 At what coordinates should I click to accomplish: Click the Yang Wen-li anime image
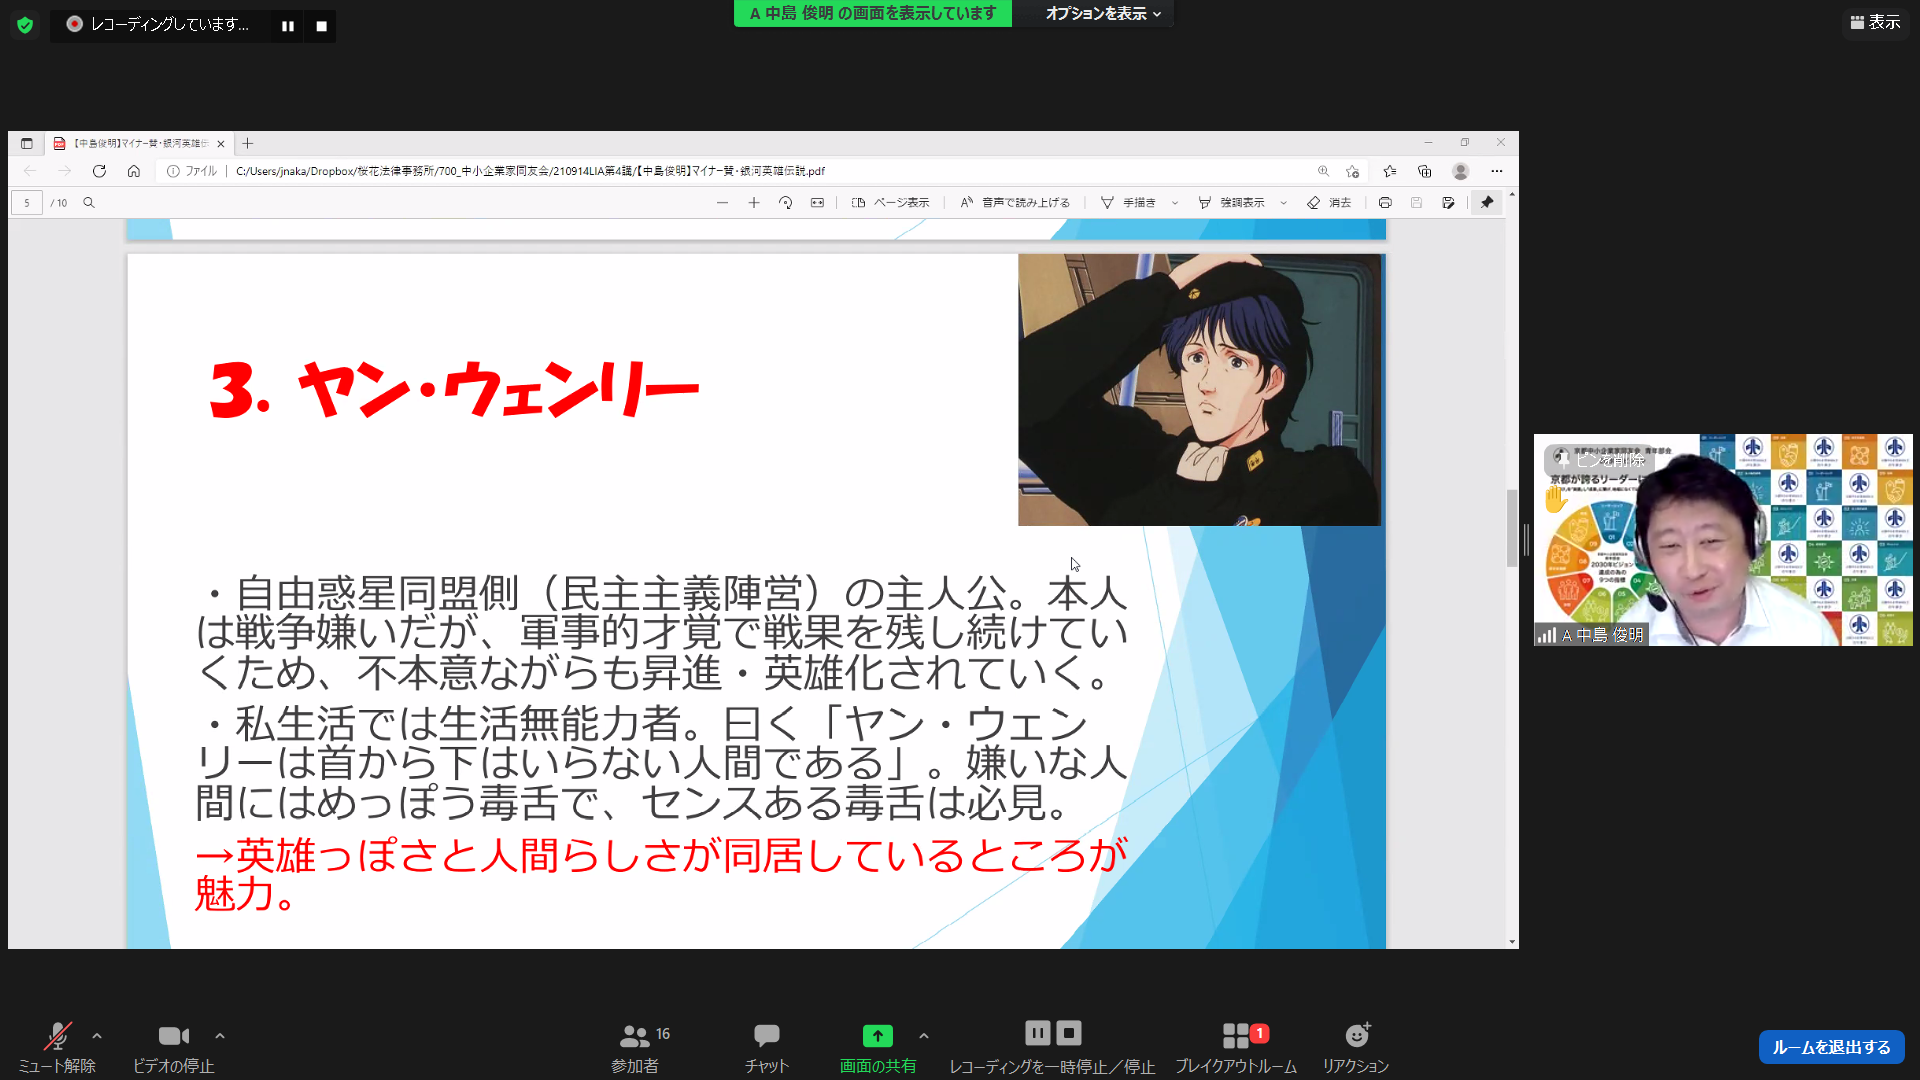[x=1200, y=390]
